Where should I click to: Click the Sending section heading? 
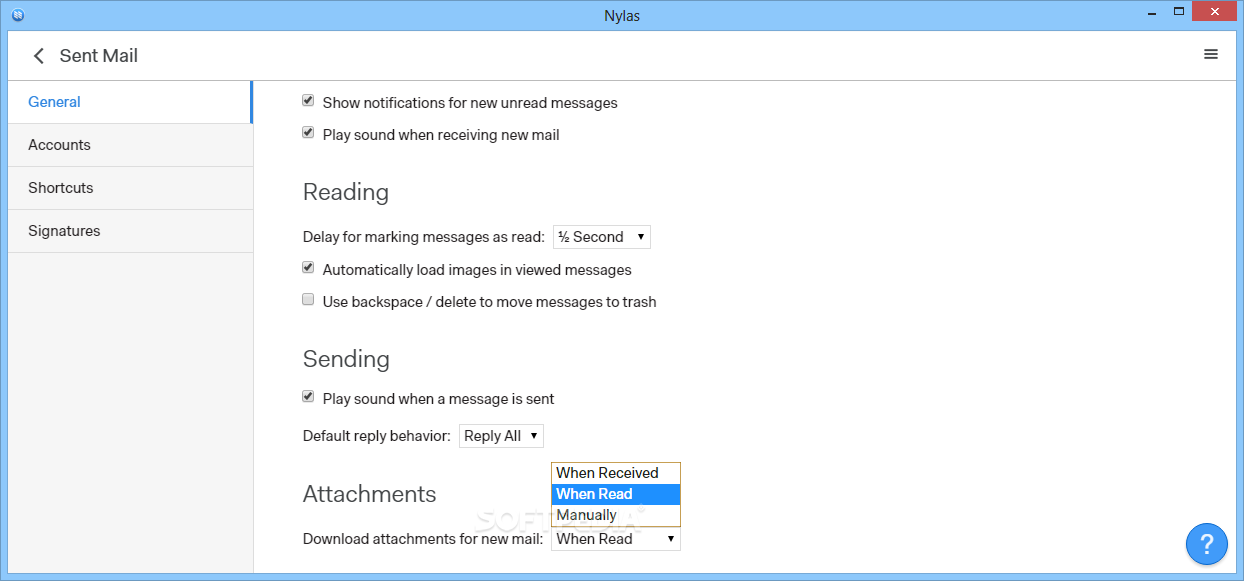(346, 359)
